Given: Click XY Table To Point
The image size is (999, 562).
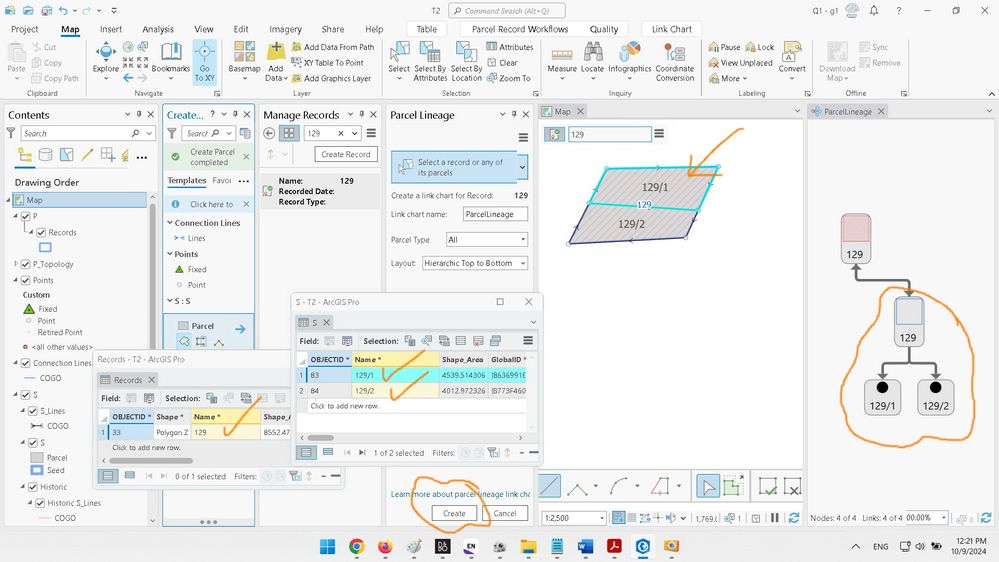Looking at the screenshot, I should [327, 62].
